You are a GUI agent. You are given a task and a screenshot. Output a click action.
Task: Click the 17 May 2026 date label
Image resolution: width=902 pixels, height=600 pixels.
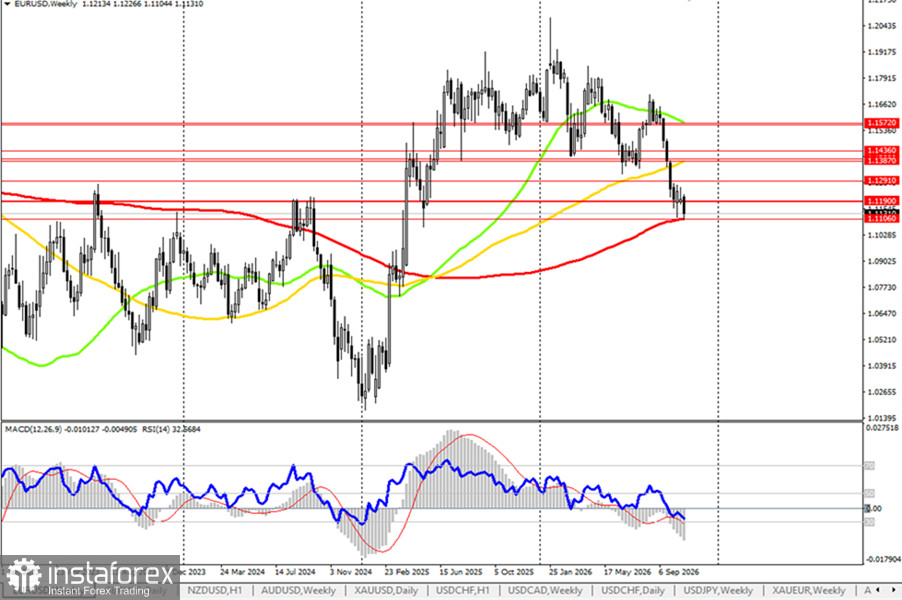coord(627,572)
